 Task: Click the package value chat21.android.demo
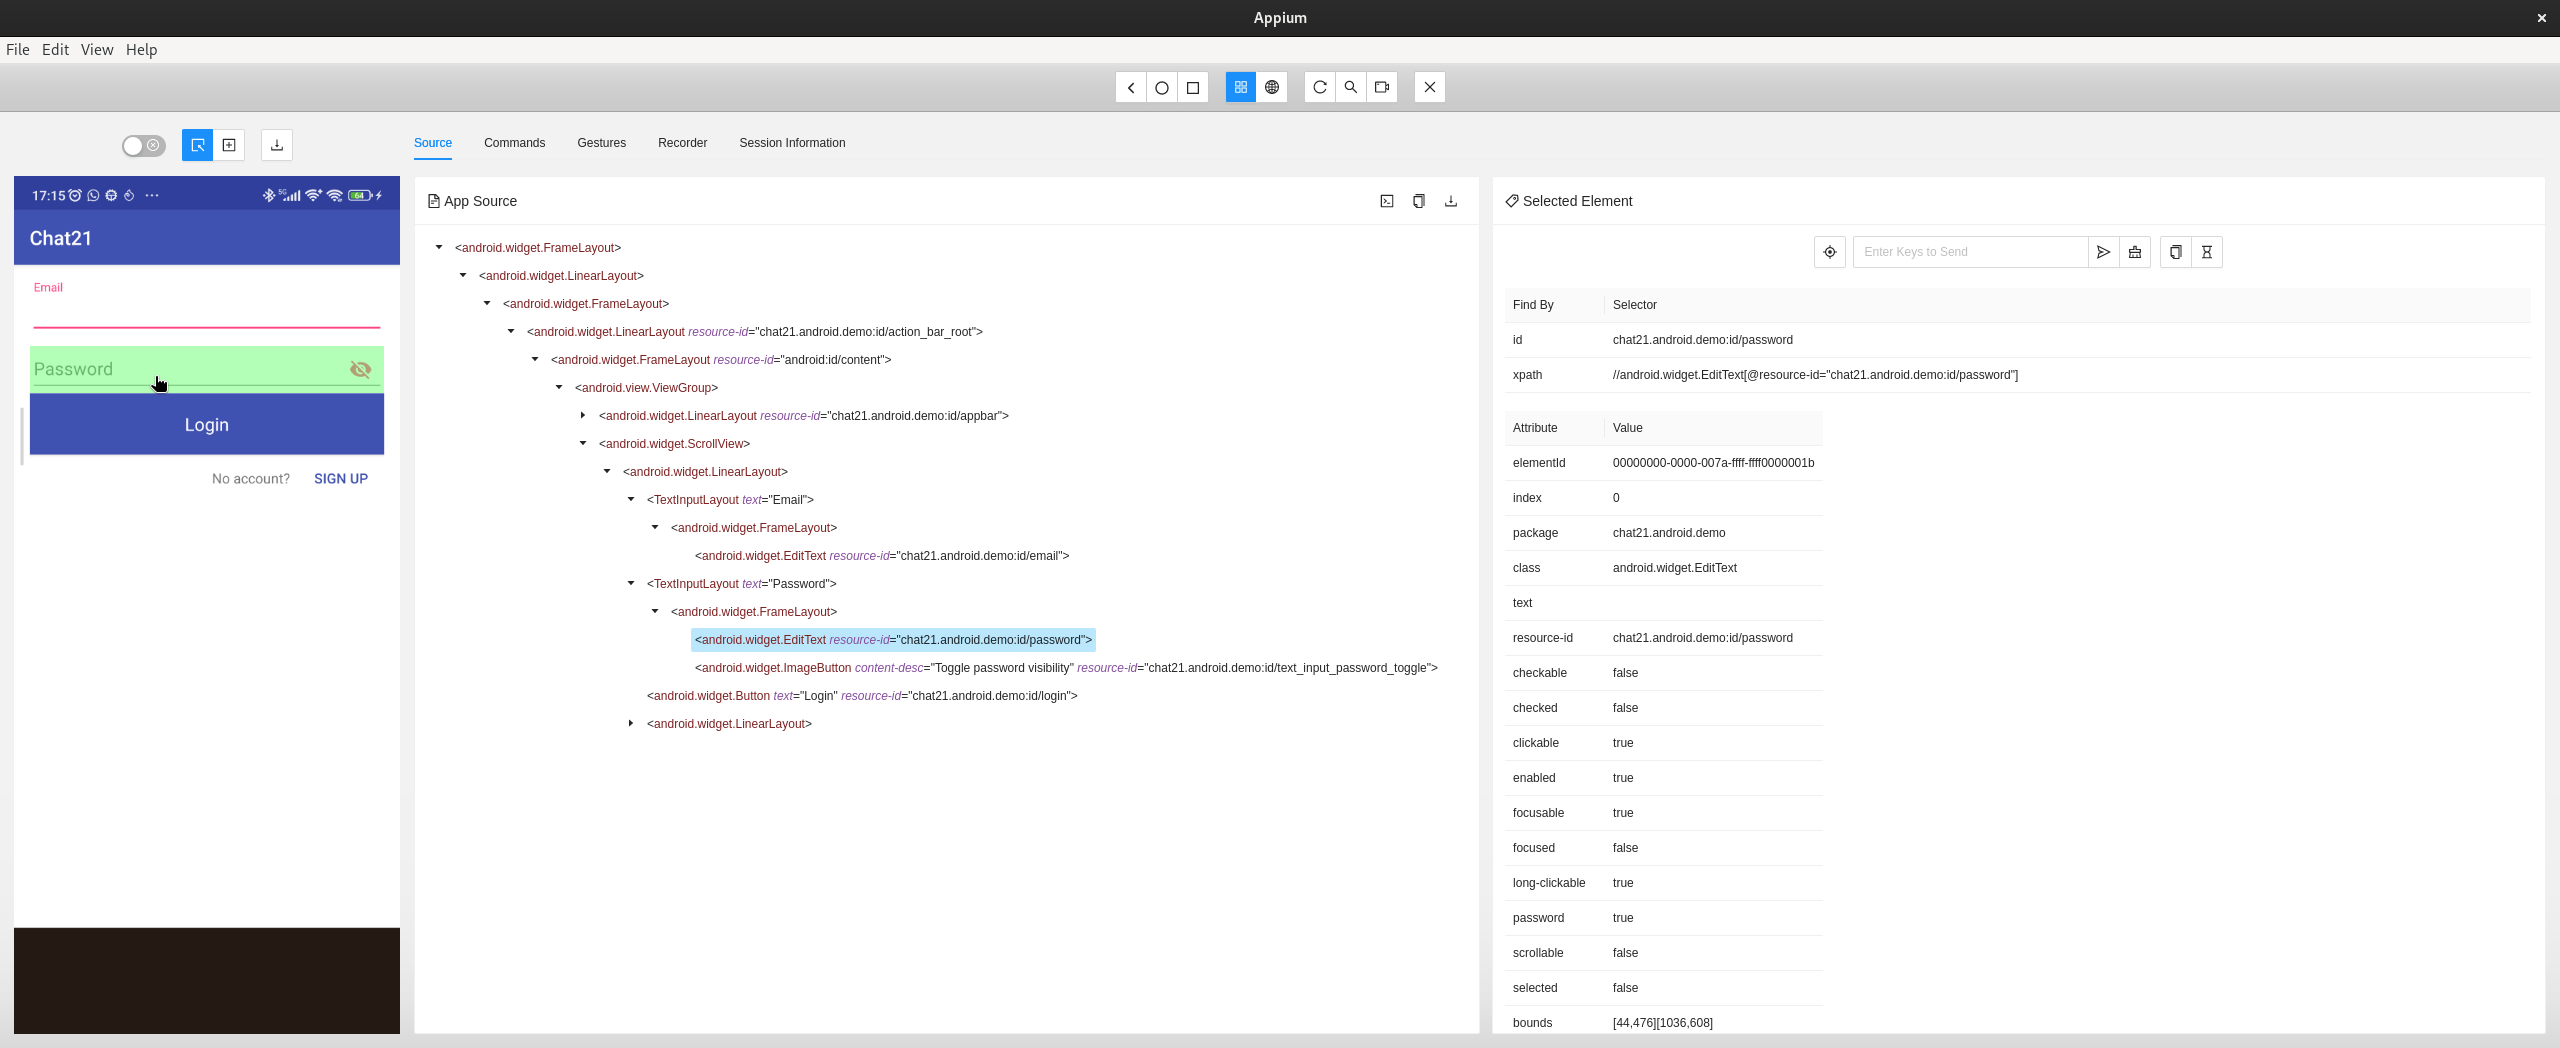coord(1668,533)
